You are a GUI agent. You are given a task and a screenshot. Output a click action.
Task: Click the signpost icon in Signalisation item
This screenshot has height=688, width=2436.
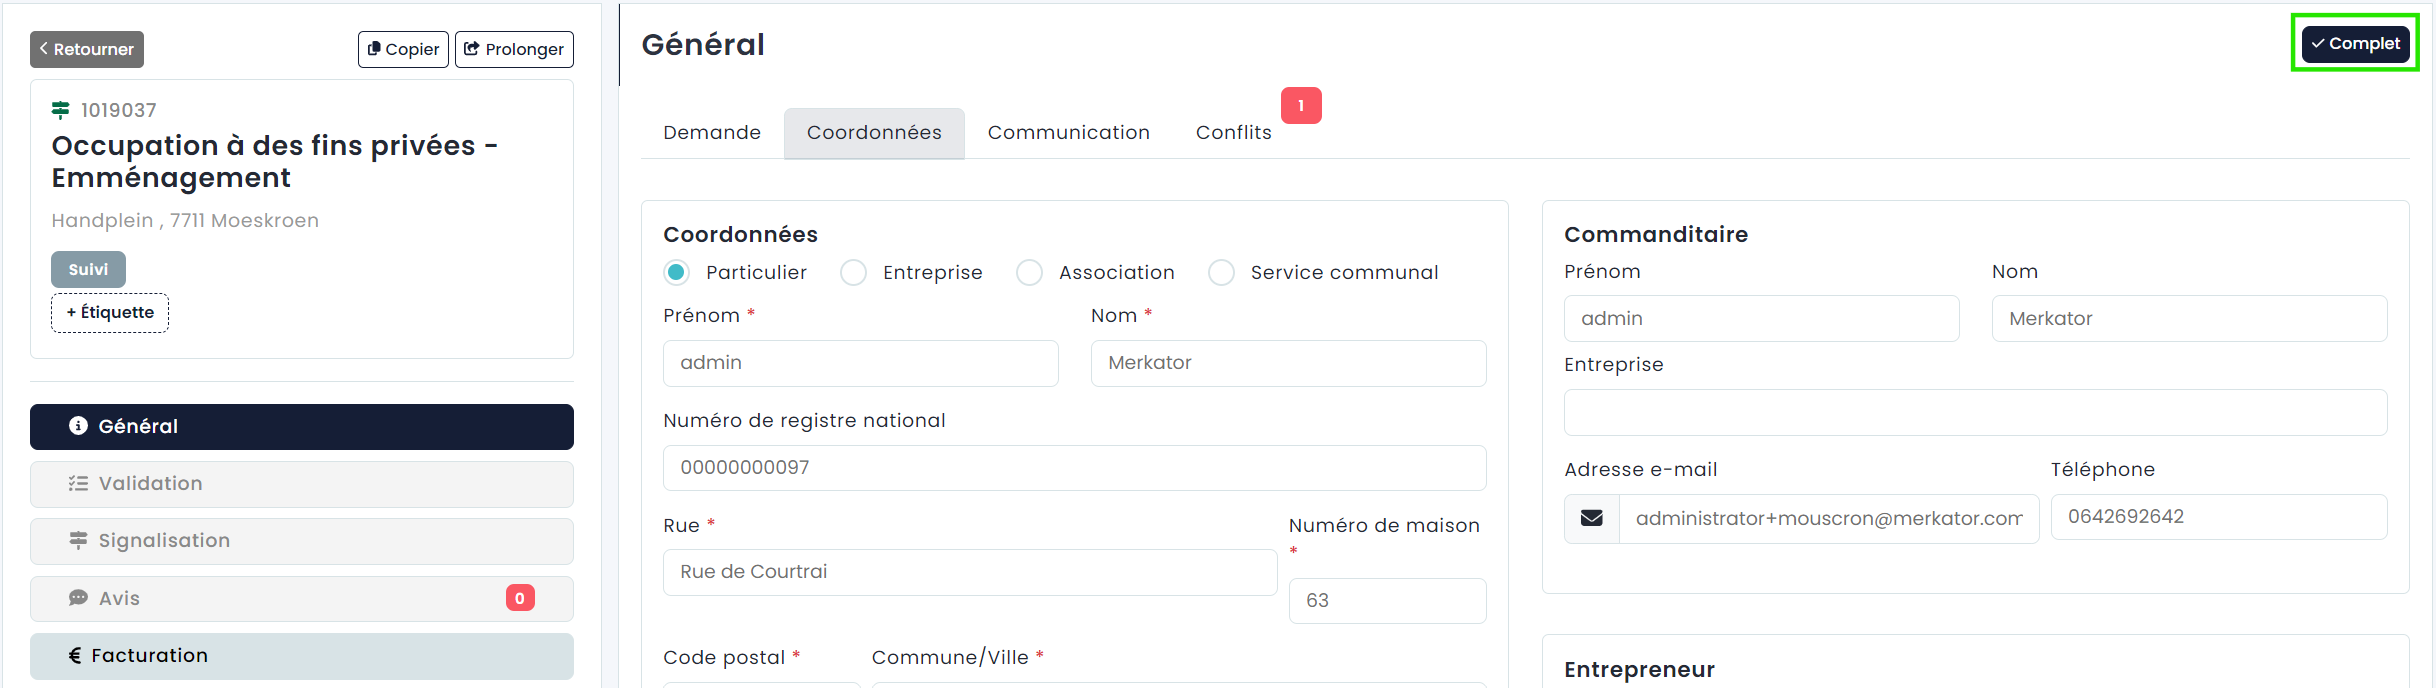click(x=78, y=540)
